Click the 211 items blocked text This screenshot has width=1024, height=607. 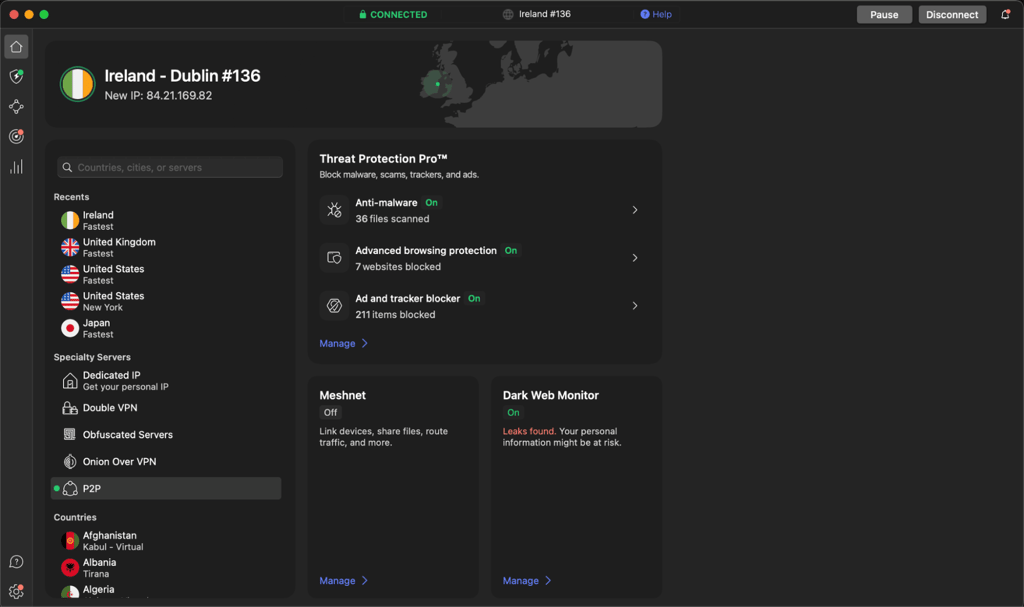click(x=395, y=314)
